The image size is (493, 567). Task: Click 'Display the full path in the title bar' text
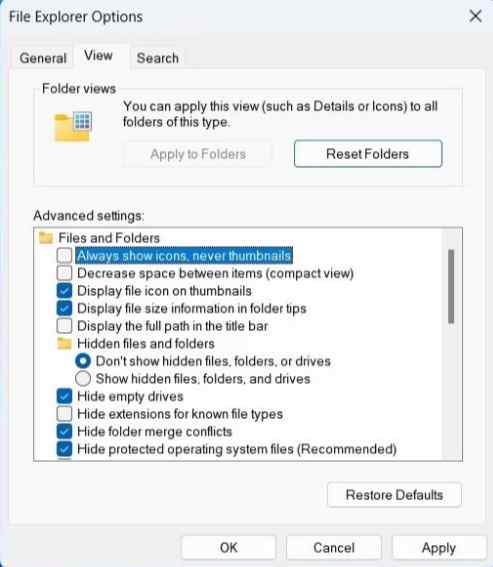click(173, 326)
